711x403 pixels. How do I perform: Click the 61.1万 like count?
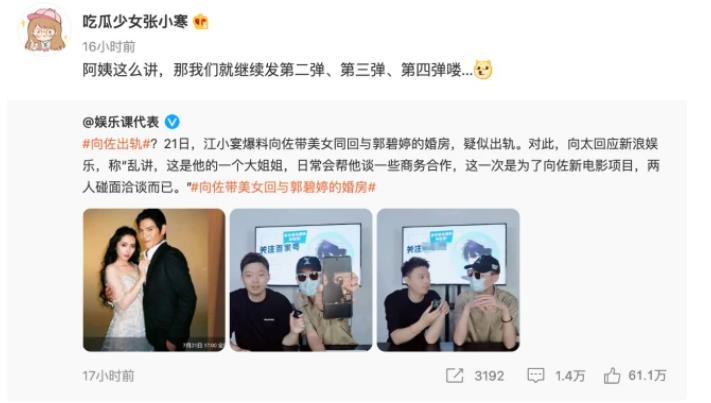[647, 376]
